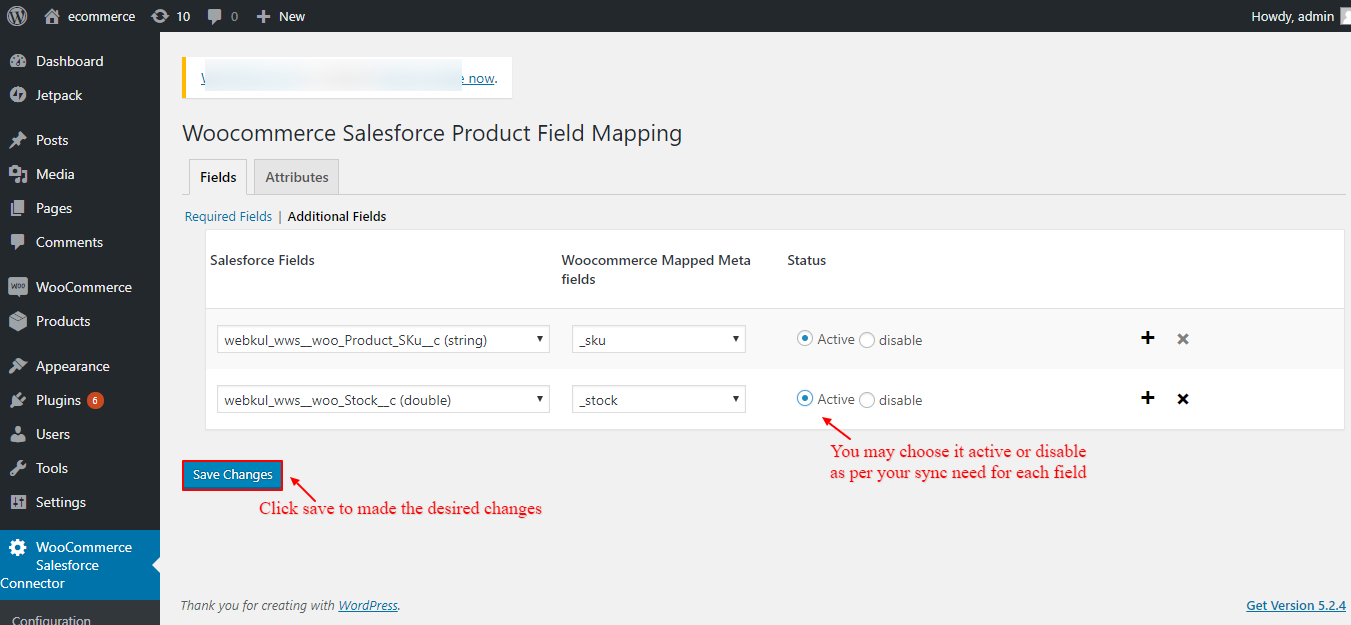Select disable for the Stock field row
The height and width of the screenshot is (625, 1351).
point(867,400)
